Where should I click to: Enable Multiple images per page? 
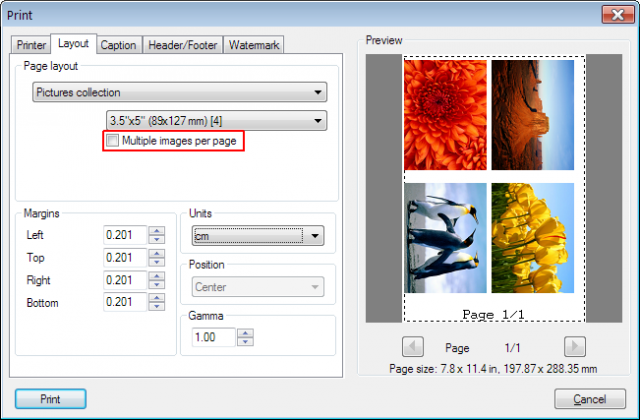(112, 141)
